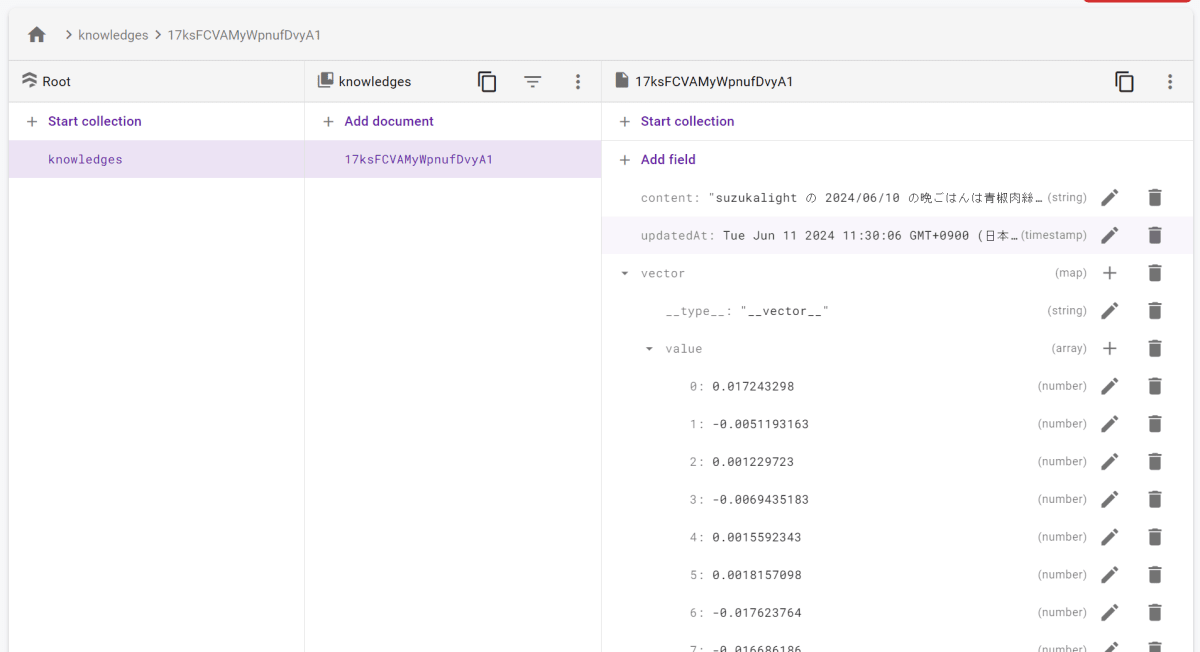Click Root panel header label
The height and width of the screenshot is (652, 1200).
[56, 82]
